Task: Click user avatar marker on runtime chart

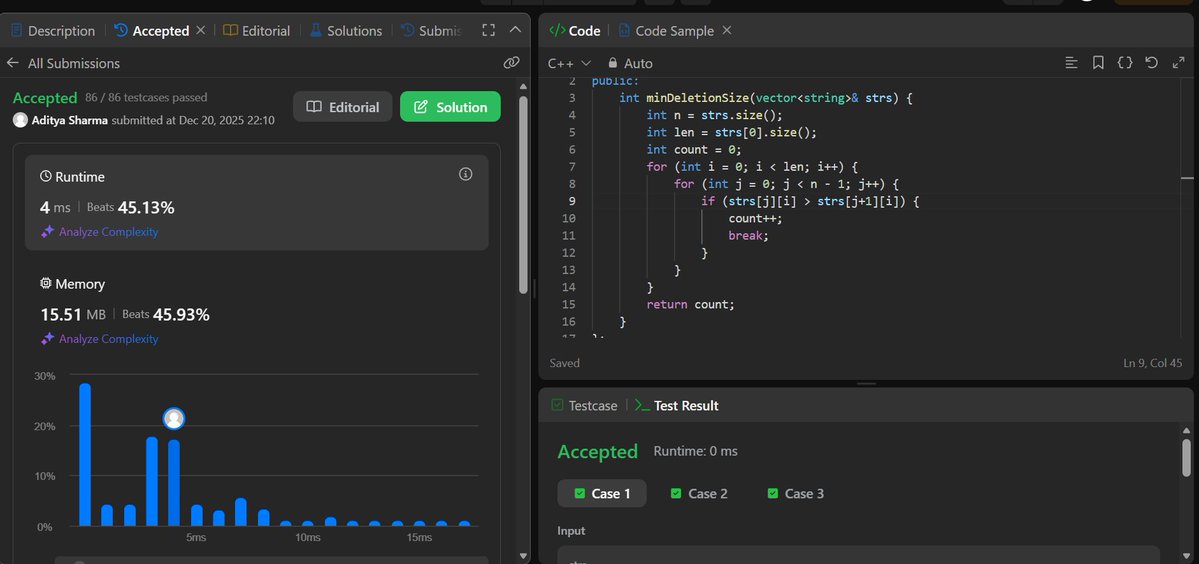Action: coord(174,419)
